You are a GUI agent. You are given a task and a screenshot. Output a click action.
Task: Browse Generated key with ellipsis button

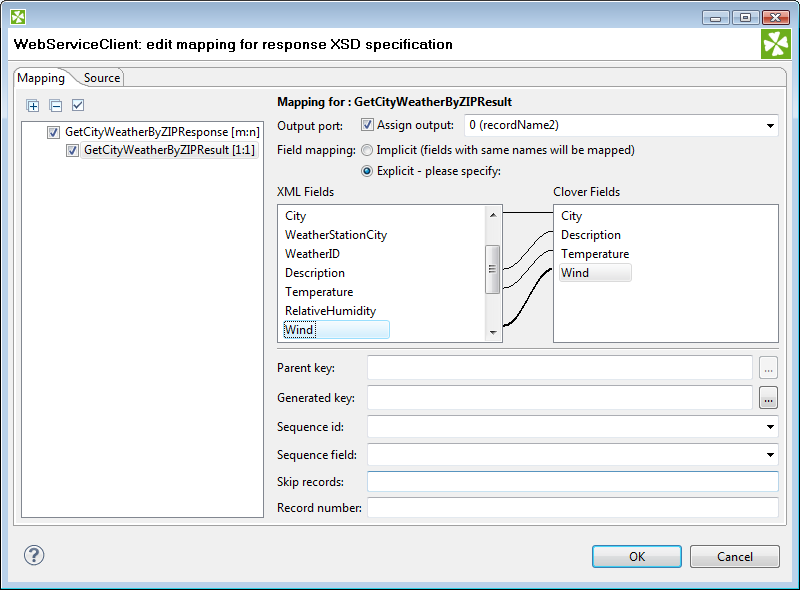[x=768, y=398]
